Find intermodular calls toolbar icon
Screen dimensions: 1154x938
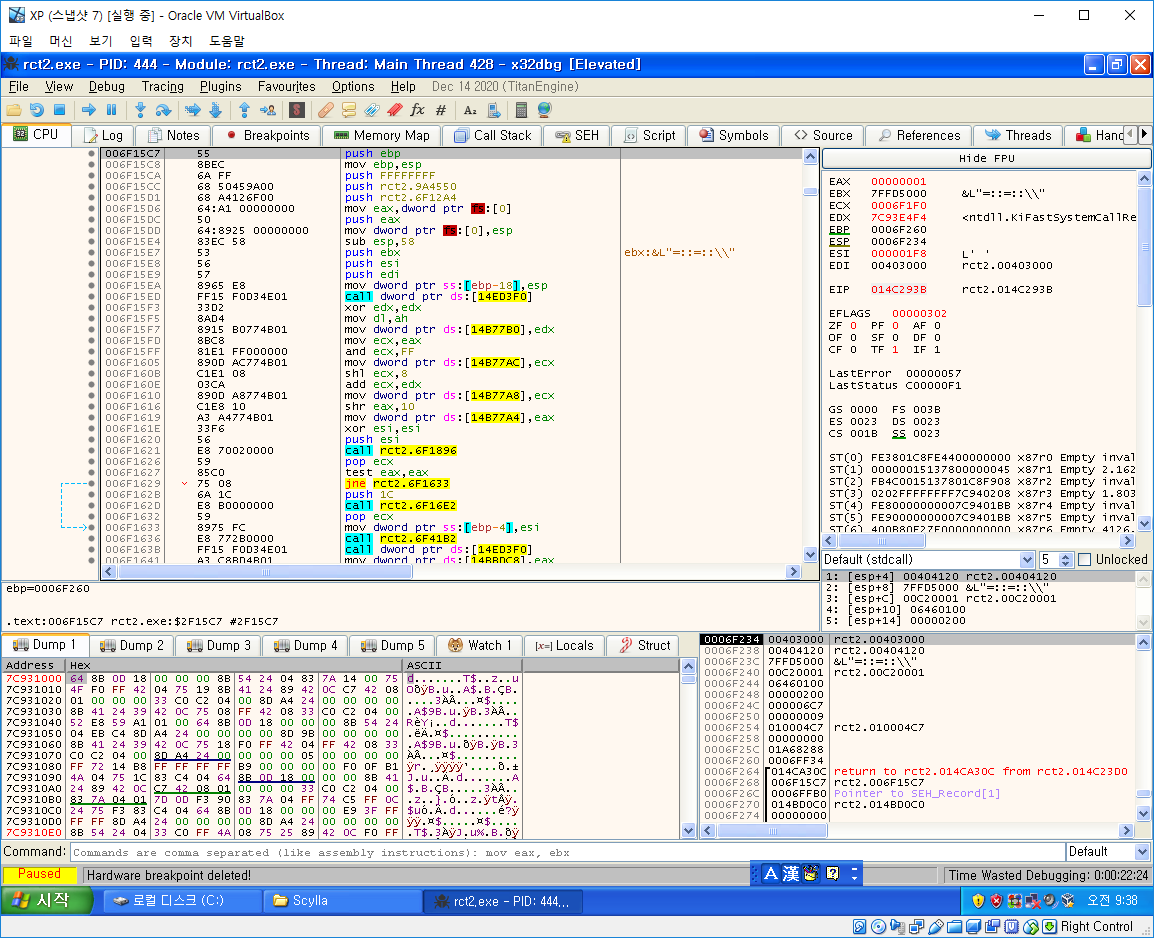[x=494, y=110]
